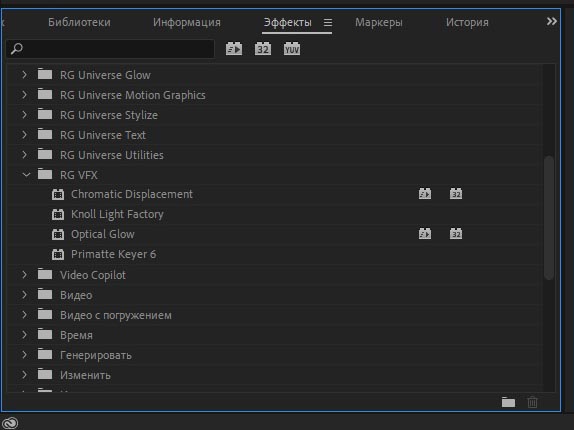Expand RG Universe Motion Graphics folder

[x=25, y=95]
